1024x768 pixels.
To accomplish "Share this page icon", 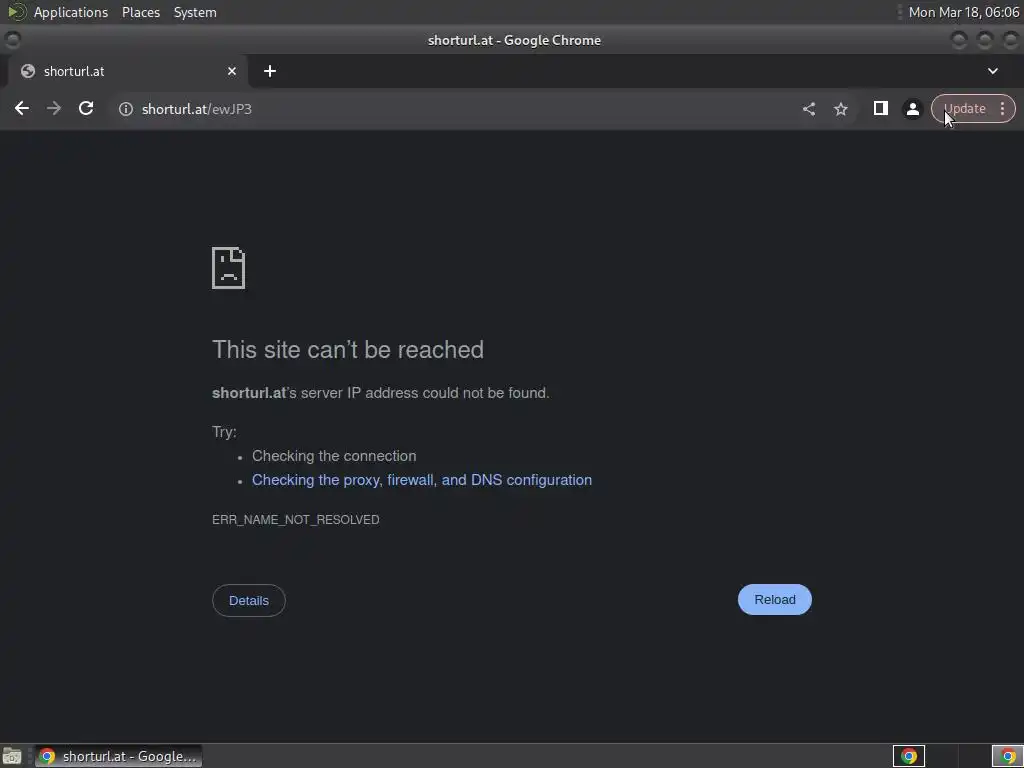I will (808, 109).
